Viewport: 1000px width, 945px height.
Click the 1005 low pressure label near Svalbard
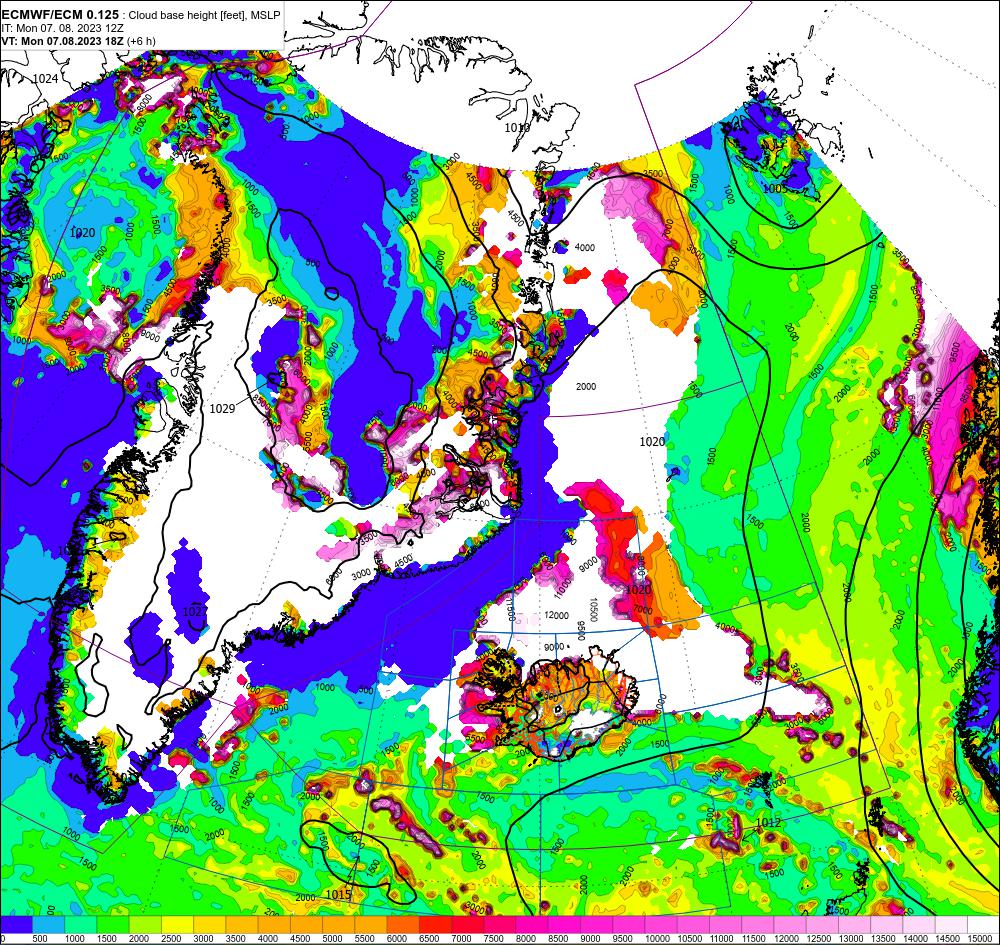[775, 189]
